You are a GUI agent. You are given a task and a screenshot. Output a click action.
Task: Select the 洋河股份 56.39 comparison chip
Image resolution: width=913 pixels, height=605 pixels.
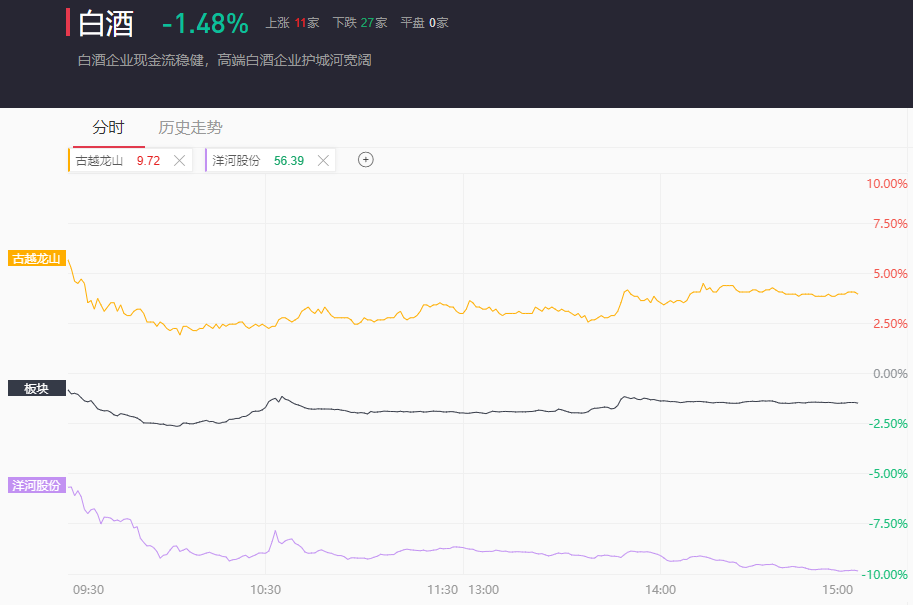coord(258,160)
